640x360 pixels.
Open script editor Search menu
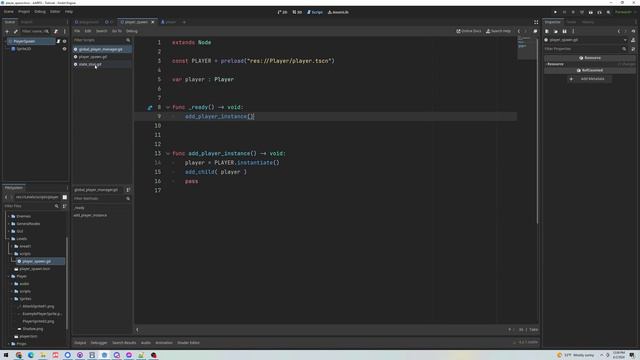[x=102, y=31]
